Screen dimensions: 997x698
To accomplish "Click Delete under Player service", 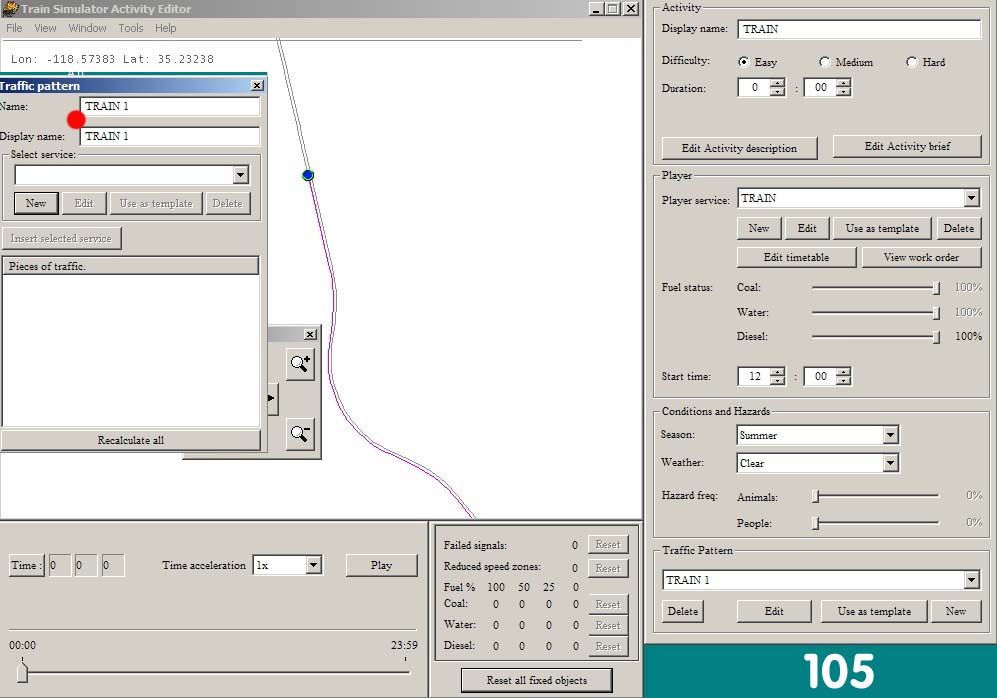I will click(x=959, y=228).
